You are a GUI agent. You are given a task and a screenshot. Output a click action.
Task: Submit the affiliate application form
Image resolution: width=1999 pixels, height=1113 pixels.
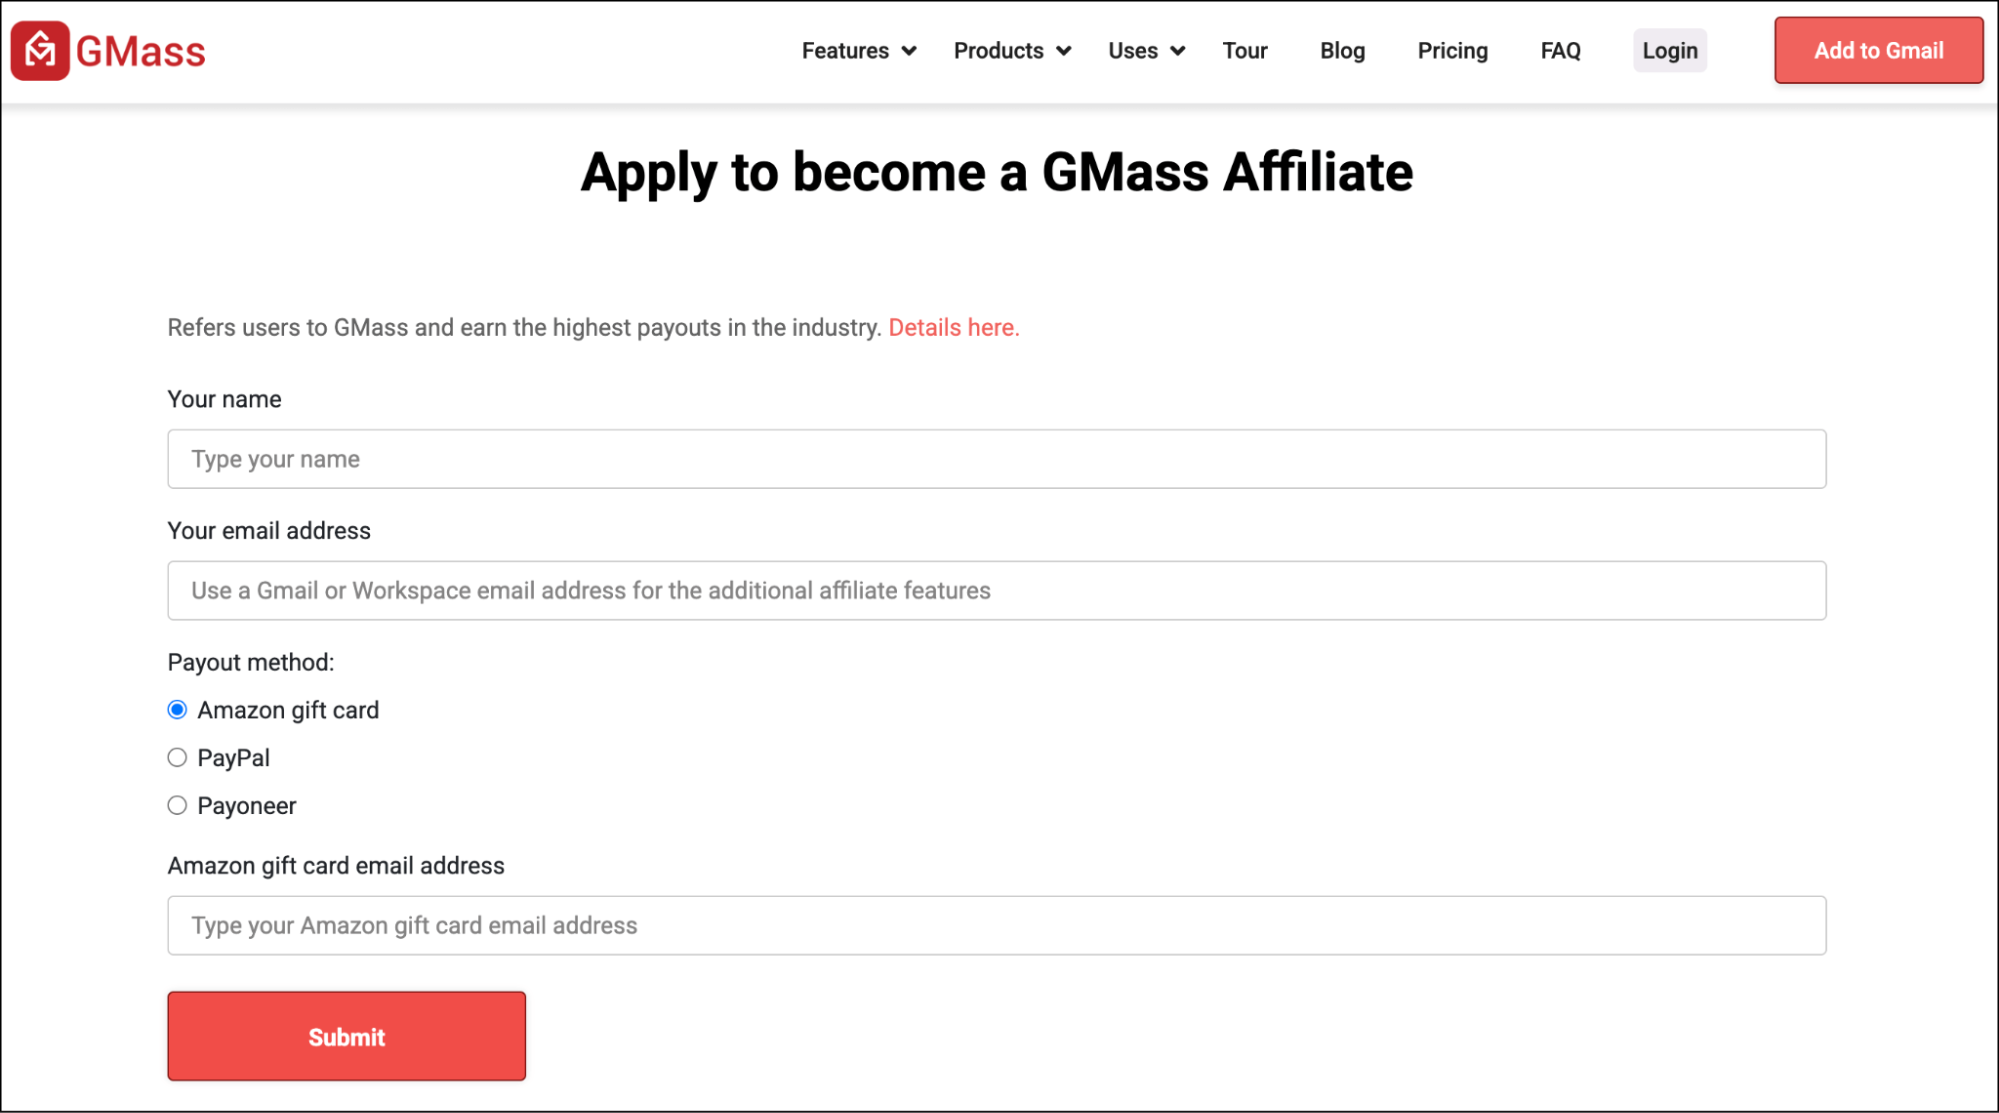click(346, 1036)
